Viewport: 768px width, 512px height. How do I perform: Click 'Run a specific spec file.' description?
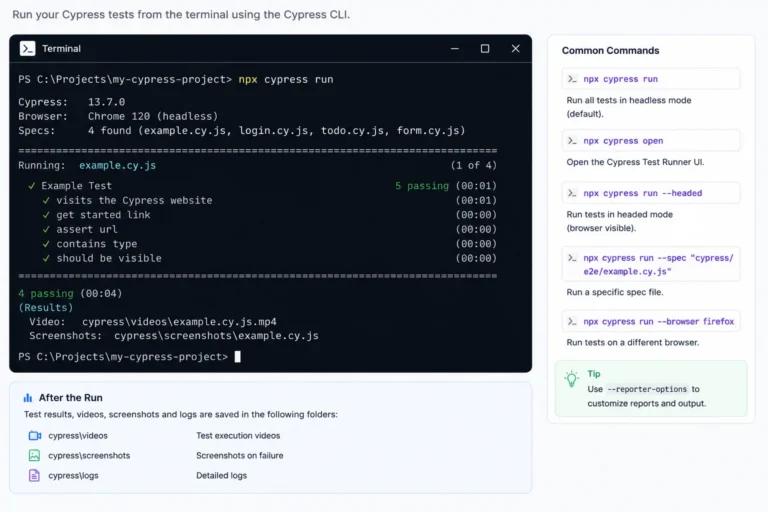[x=615, y=293]
